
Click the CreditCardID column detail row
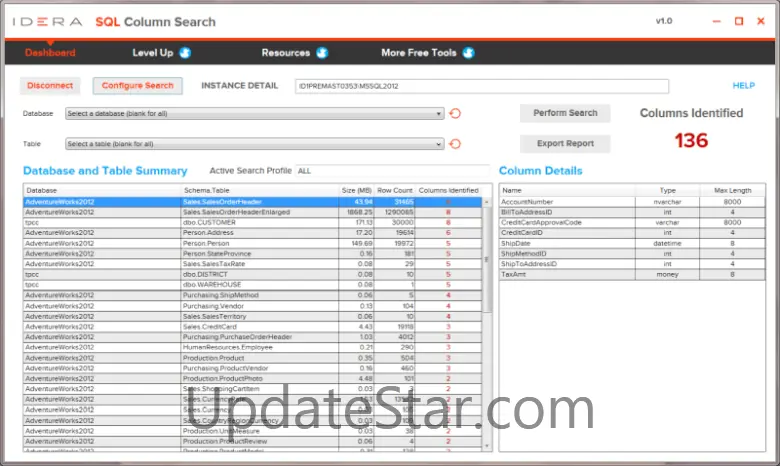[632, 233]
